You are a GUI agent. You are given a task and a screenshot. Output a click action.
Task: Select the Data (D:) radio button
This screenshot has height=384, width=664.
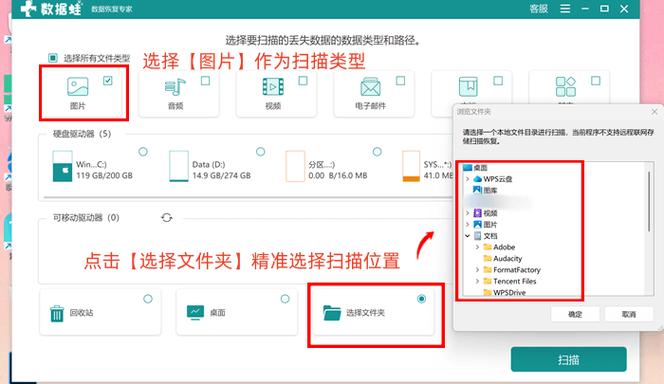[x=260, y=152]
